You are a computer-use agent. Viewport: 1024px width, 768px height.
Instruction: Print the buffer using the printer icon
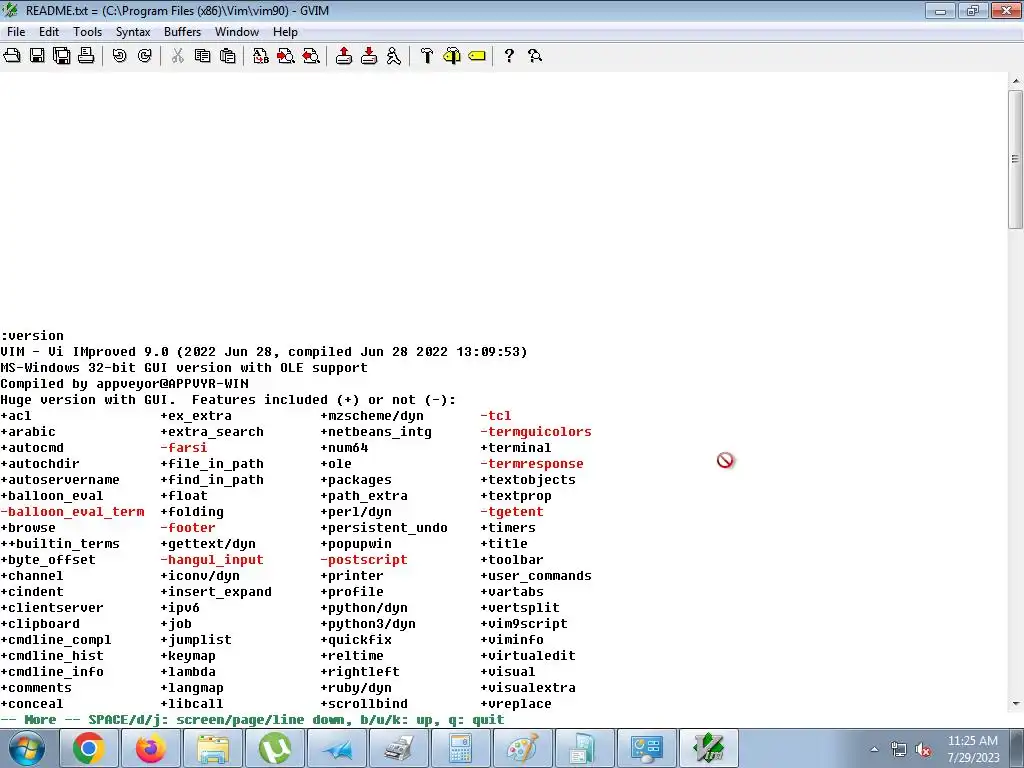(x=86, y=56)
